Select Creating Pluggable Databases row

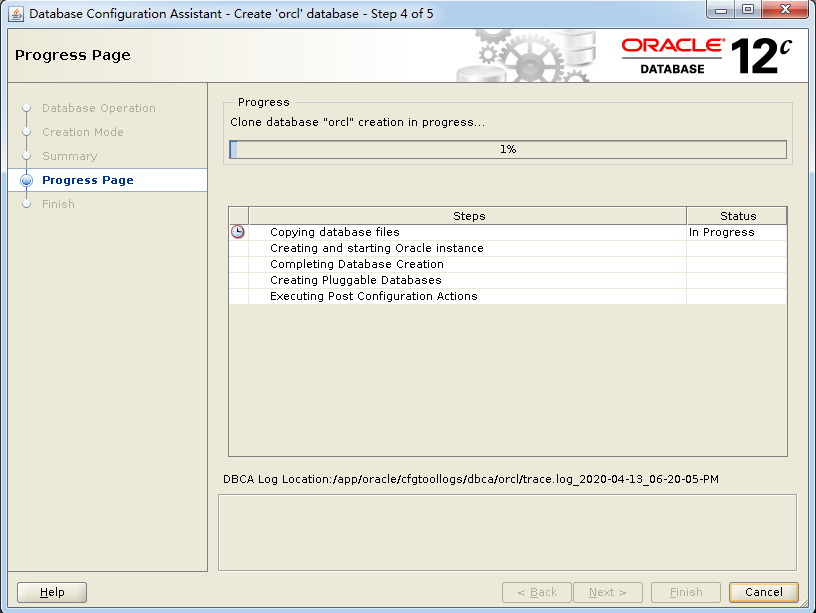click(x=508, y=280)
